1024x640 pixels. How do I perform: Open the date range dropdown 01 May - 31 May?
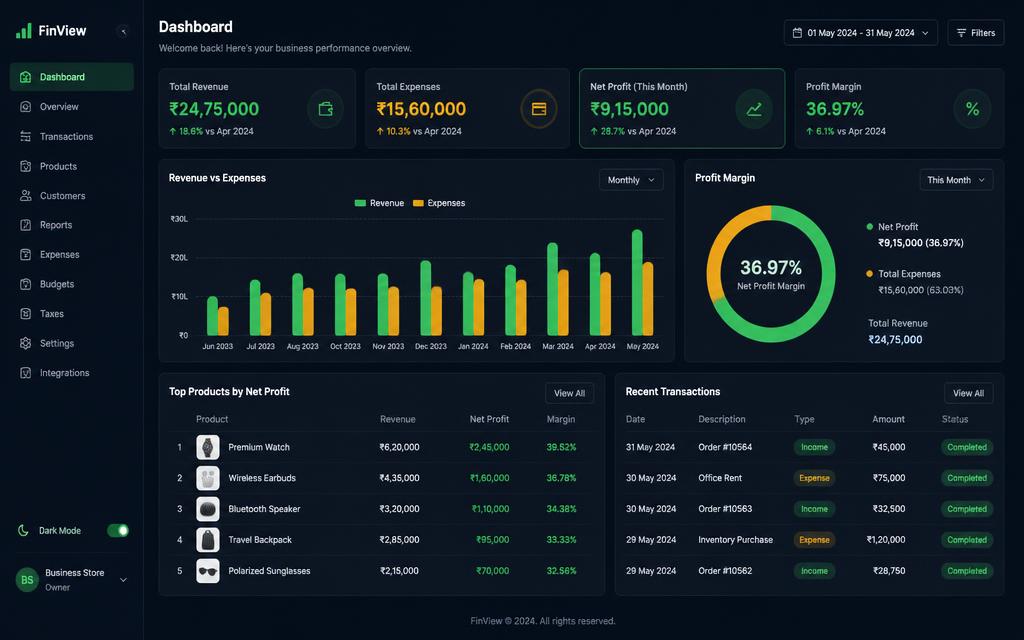pyautogui.click(x=861, y=33)
